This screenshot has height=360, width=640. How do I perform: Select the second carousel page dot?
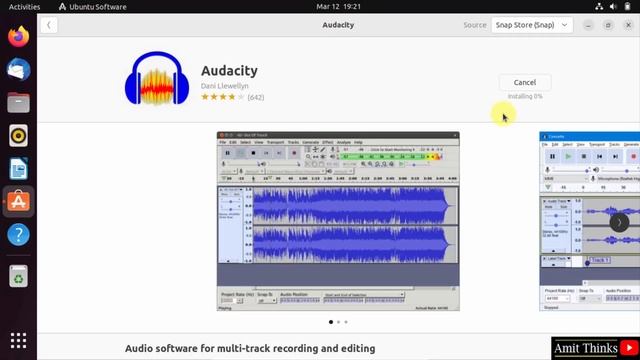pos(338,322)
